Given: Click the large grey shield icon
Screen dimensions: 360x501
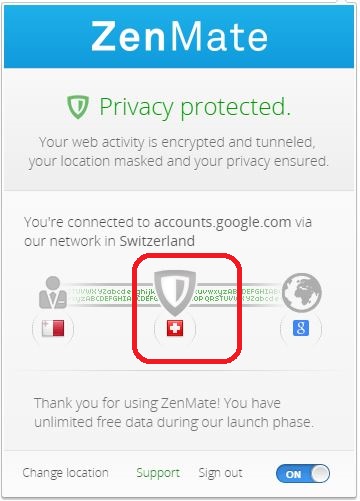Looking at the screenshot, I should click(175, 292).
